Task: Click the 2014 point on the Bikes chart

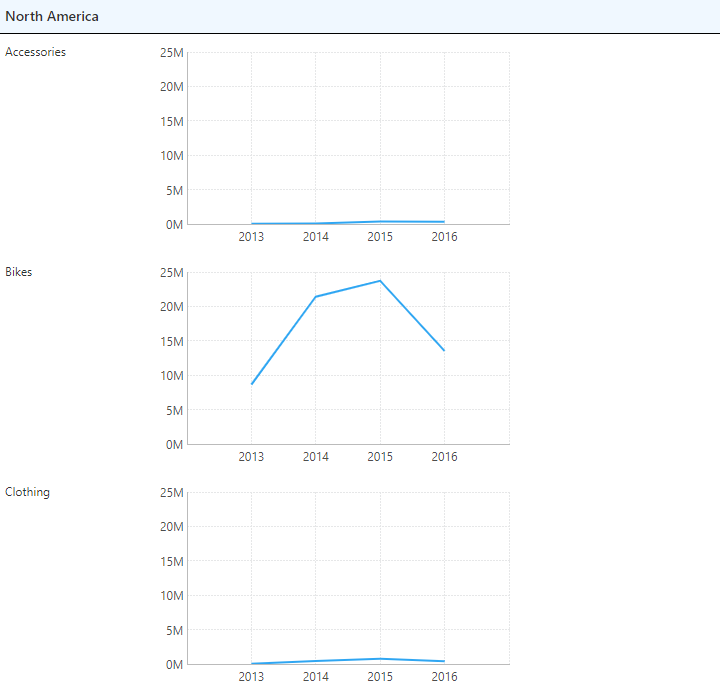Action: (315, 297)
